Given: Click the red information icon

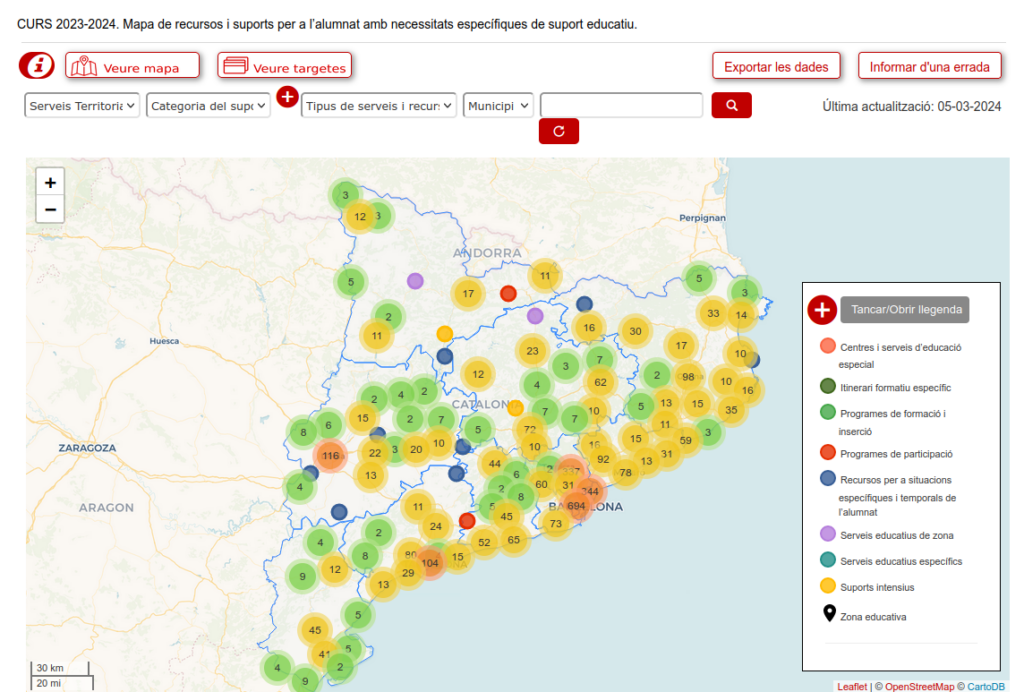Looking at the screenshot, I should [37, 67].
